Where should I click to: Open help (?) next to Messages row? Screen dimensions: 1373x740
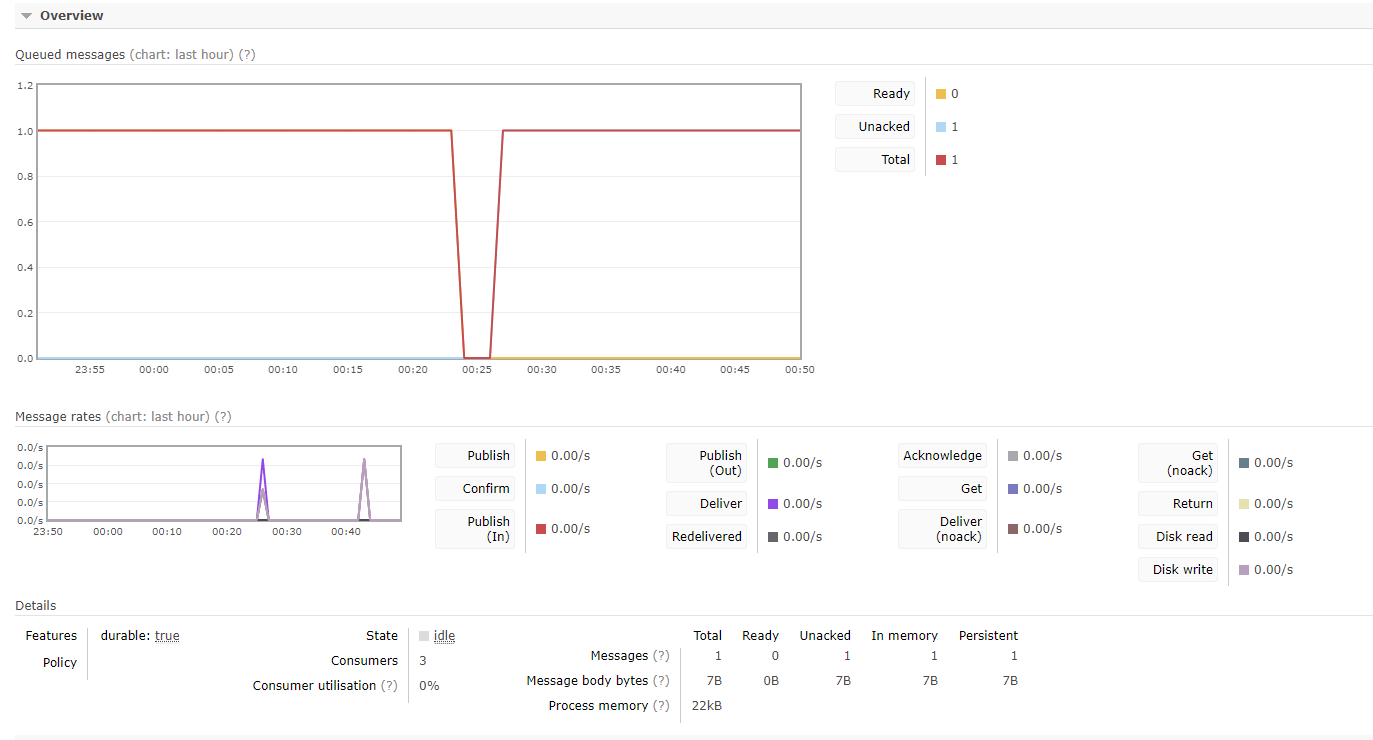[661, 656]
